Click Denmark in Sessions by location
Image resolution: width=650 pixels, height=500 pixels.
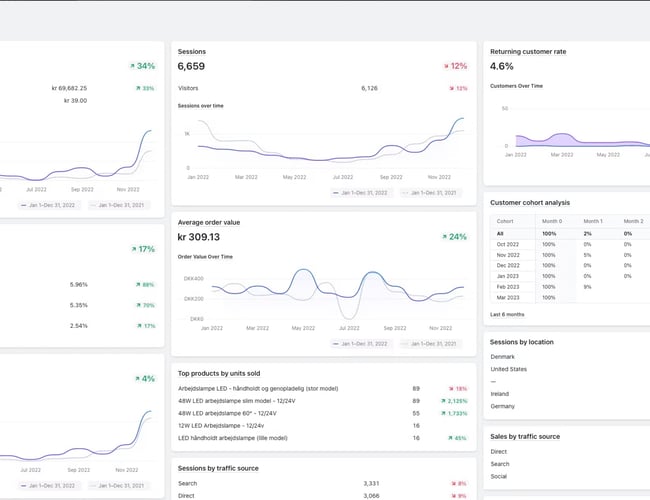[502, 357]
